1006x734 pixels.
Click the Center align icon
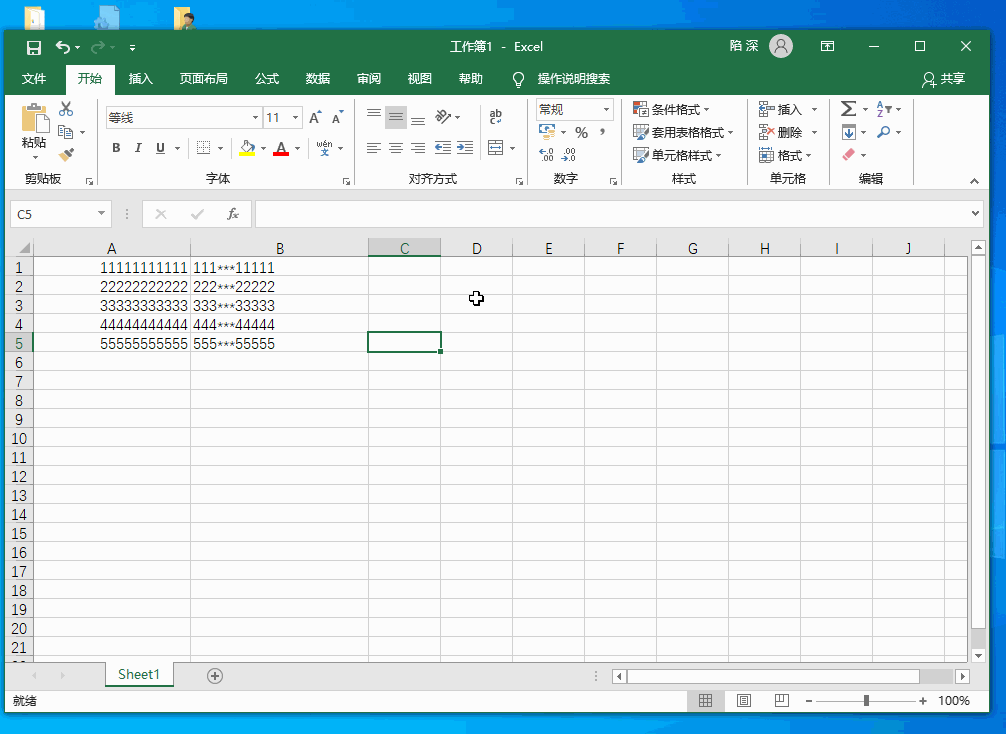396,148
